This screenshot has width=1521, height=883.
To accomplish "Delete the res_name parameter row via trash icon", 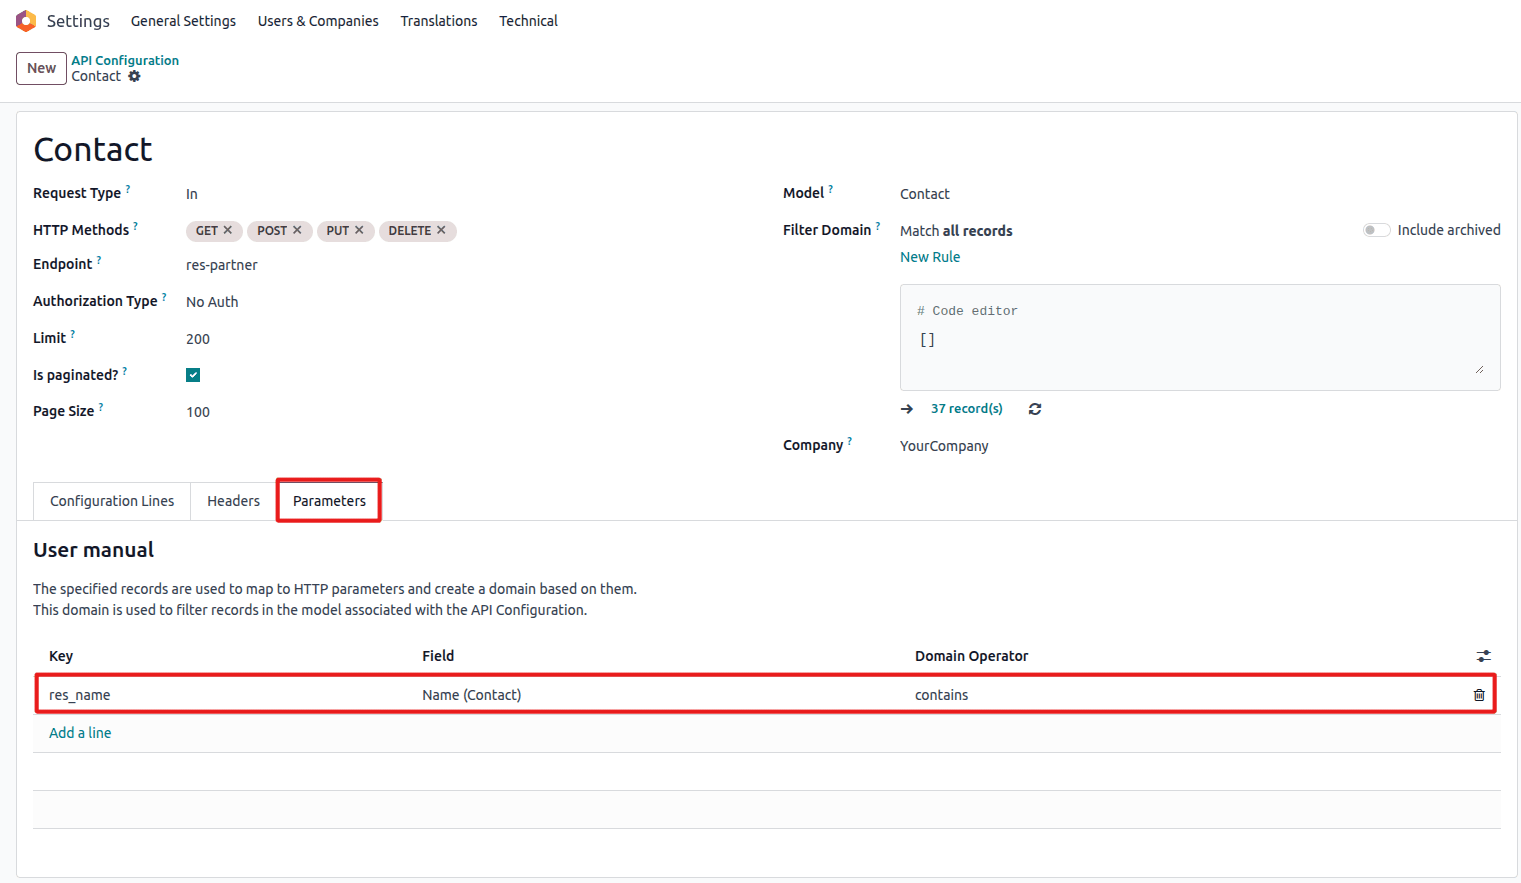I will (x=1479, y=695).
